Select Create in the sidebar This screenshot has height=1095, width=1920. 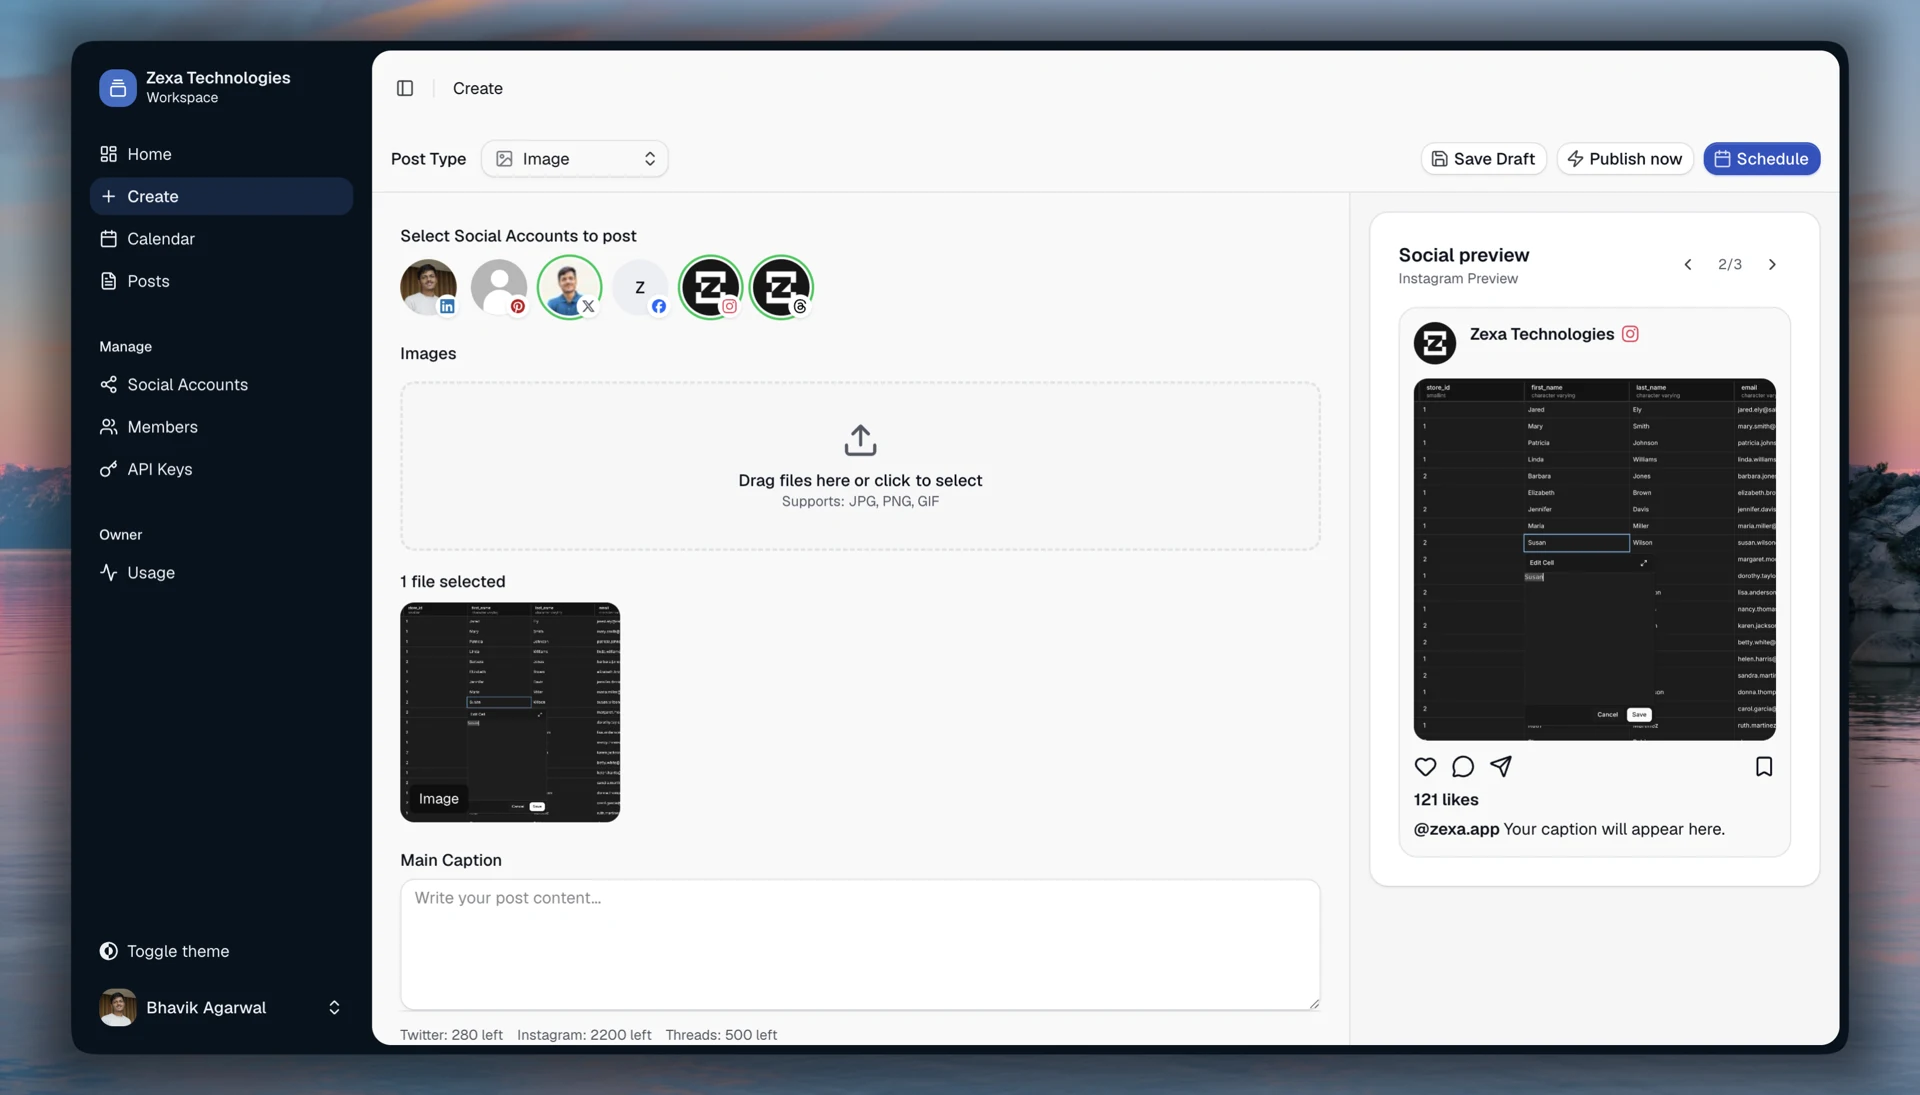(x=221, y=196)
